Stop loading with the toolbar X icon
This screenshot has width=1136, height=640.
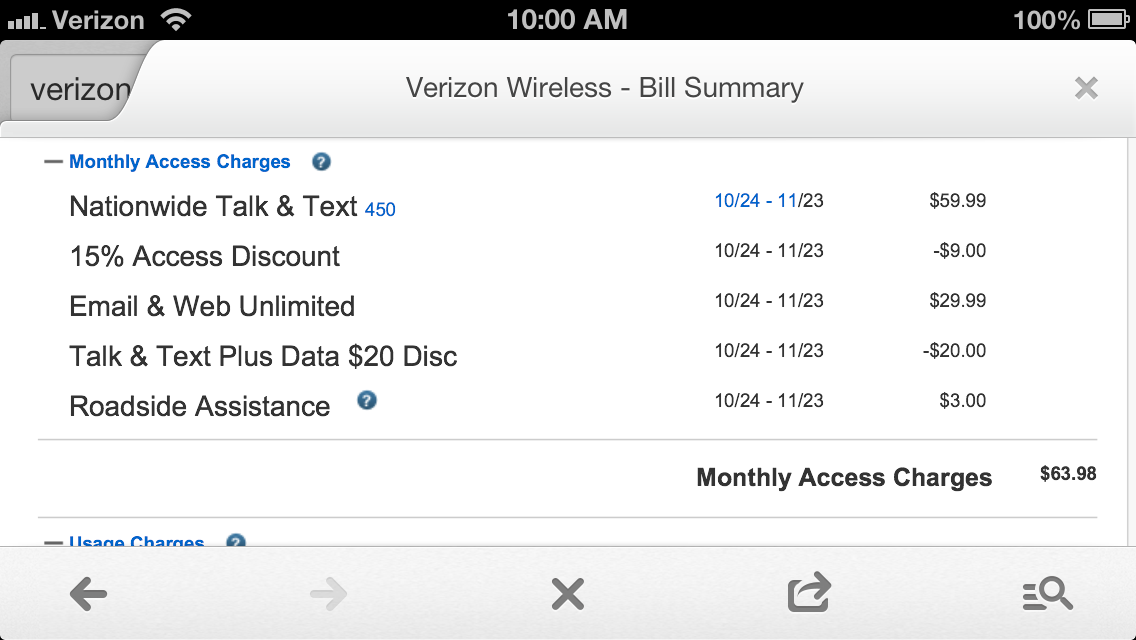pos(567,594)
